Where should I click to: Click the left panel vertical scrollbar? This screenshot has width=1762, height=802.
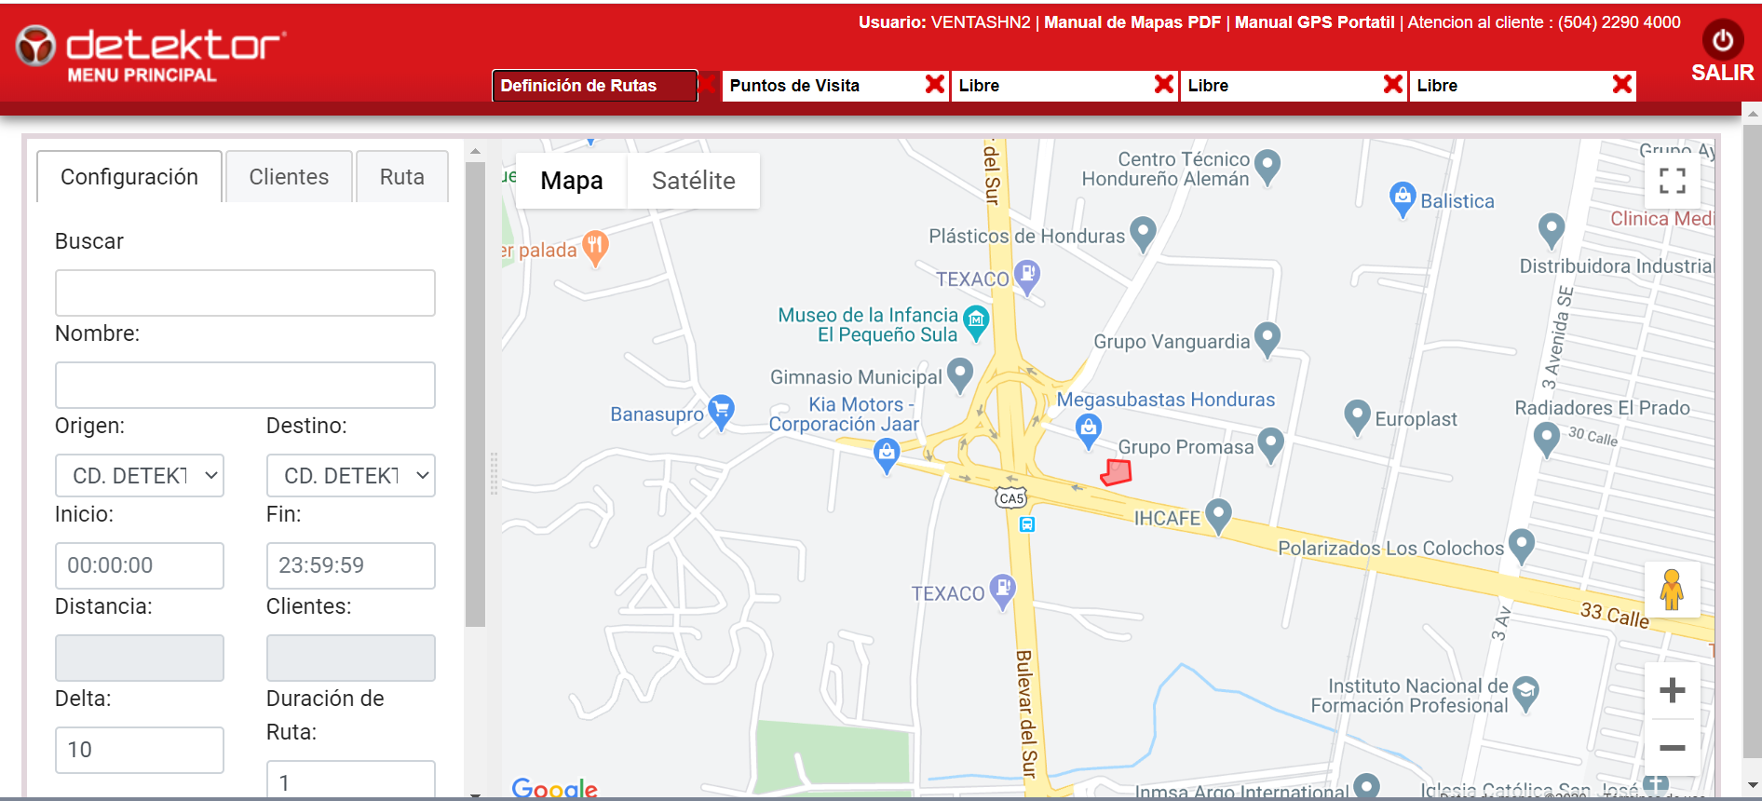click(x=476, y=393)
